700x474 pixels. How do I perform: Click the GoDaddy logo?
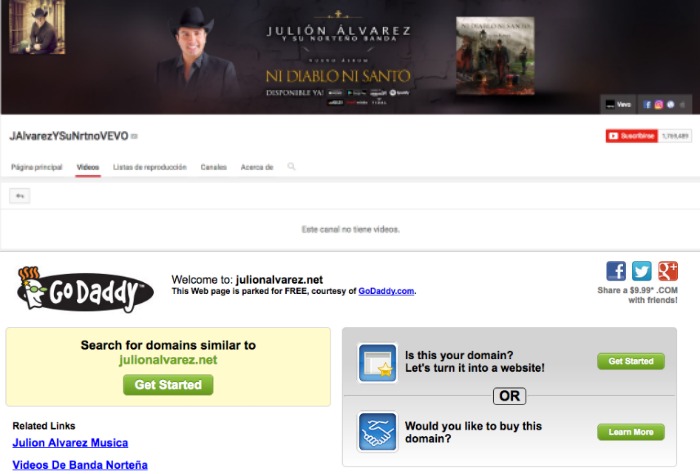[84, 289]
